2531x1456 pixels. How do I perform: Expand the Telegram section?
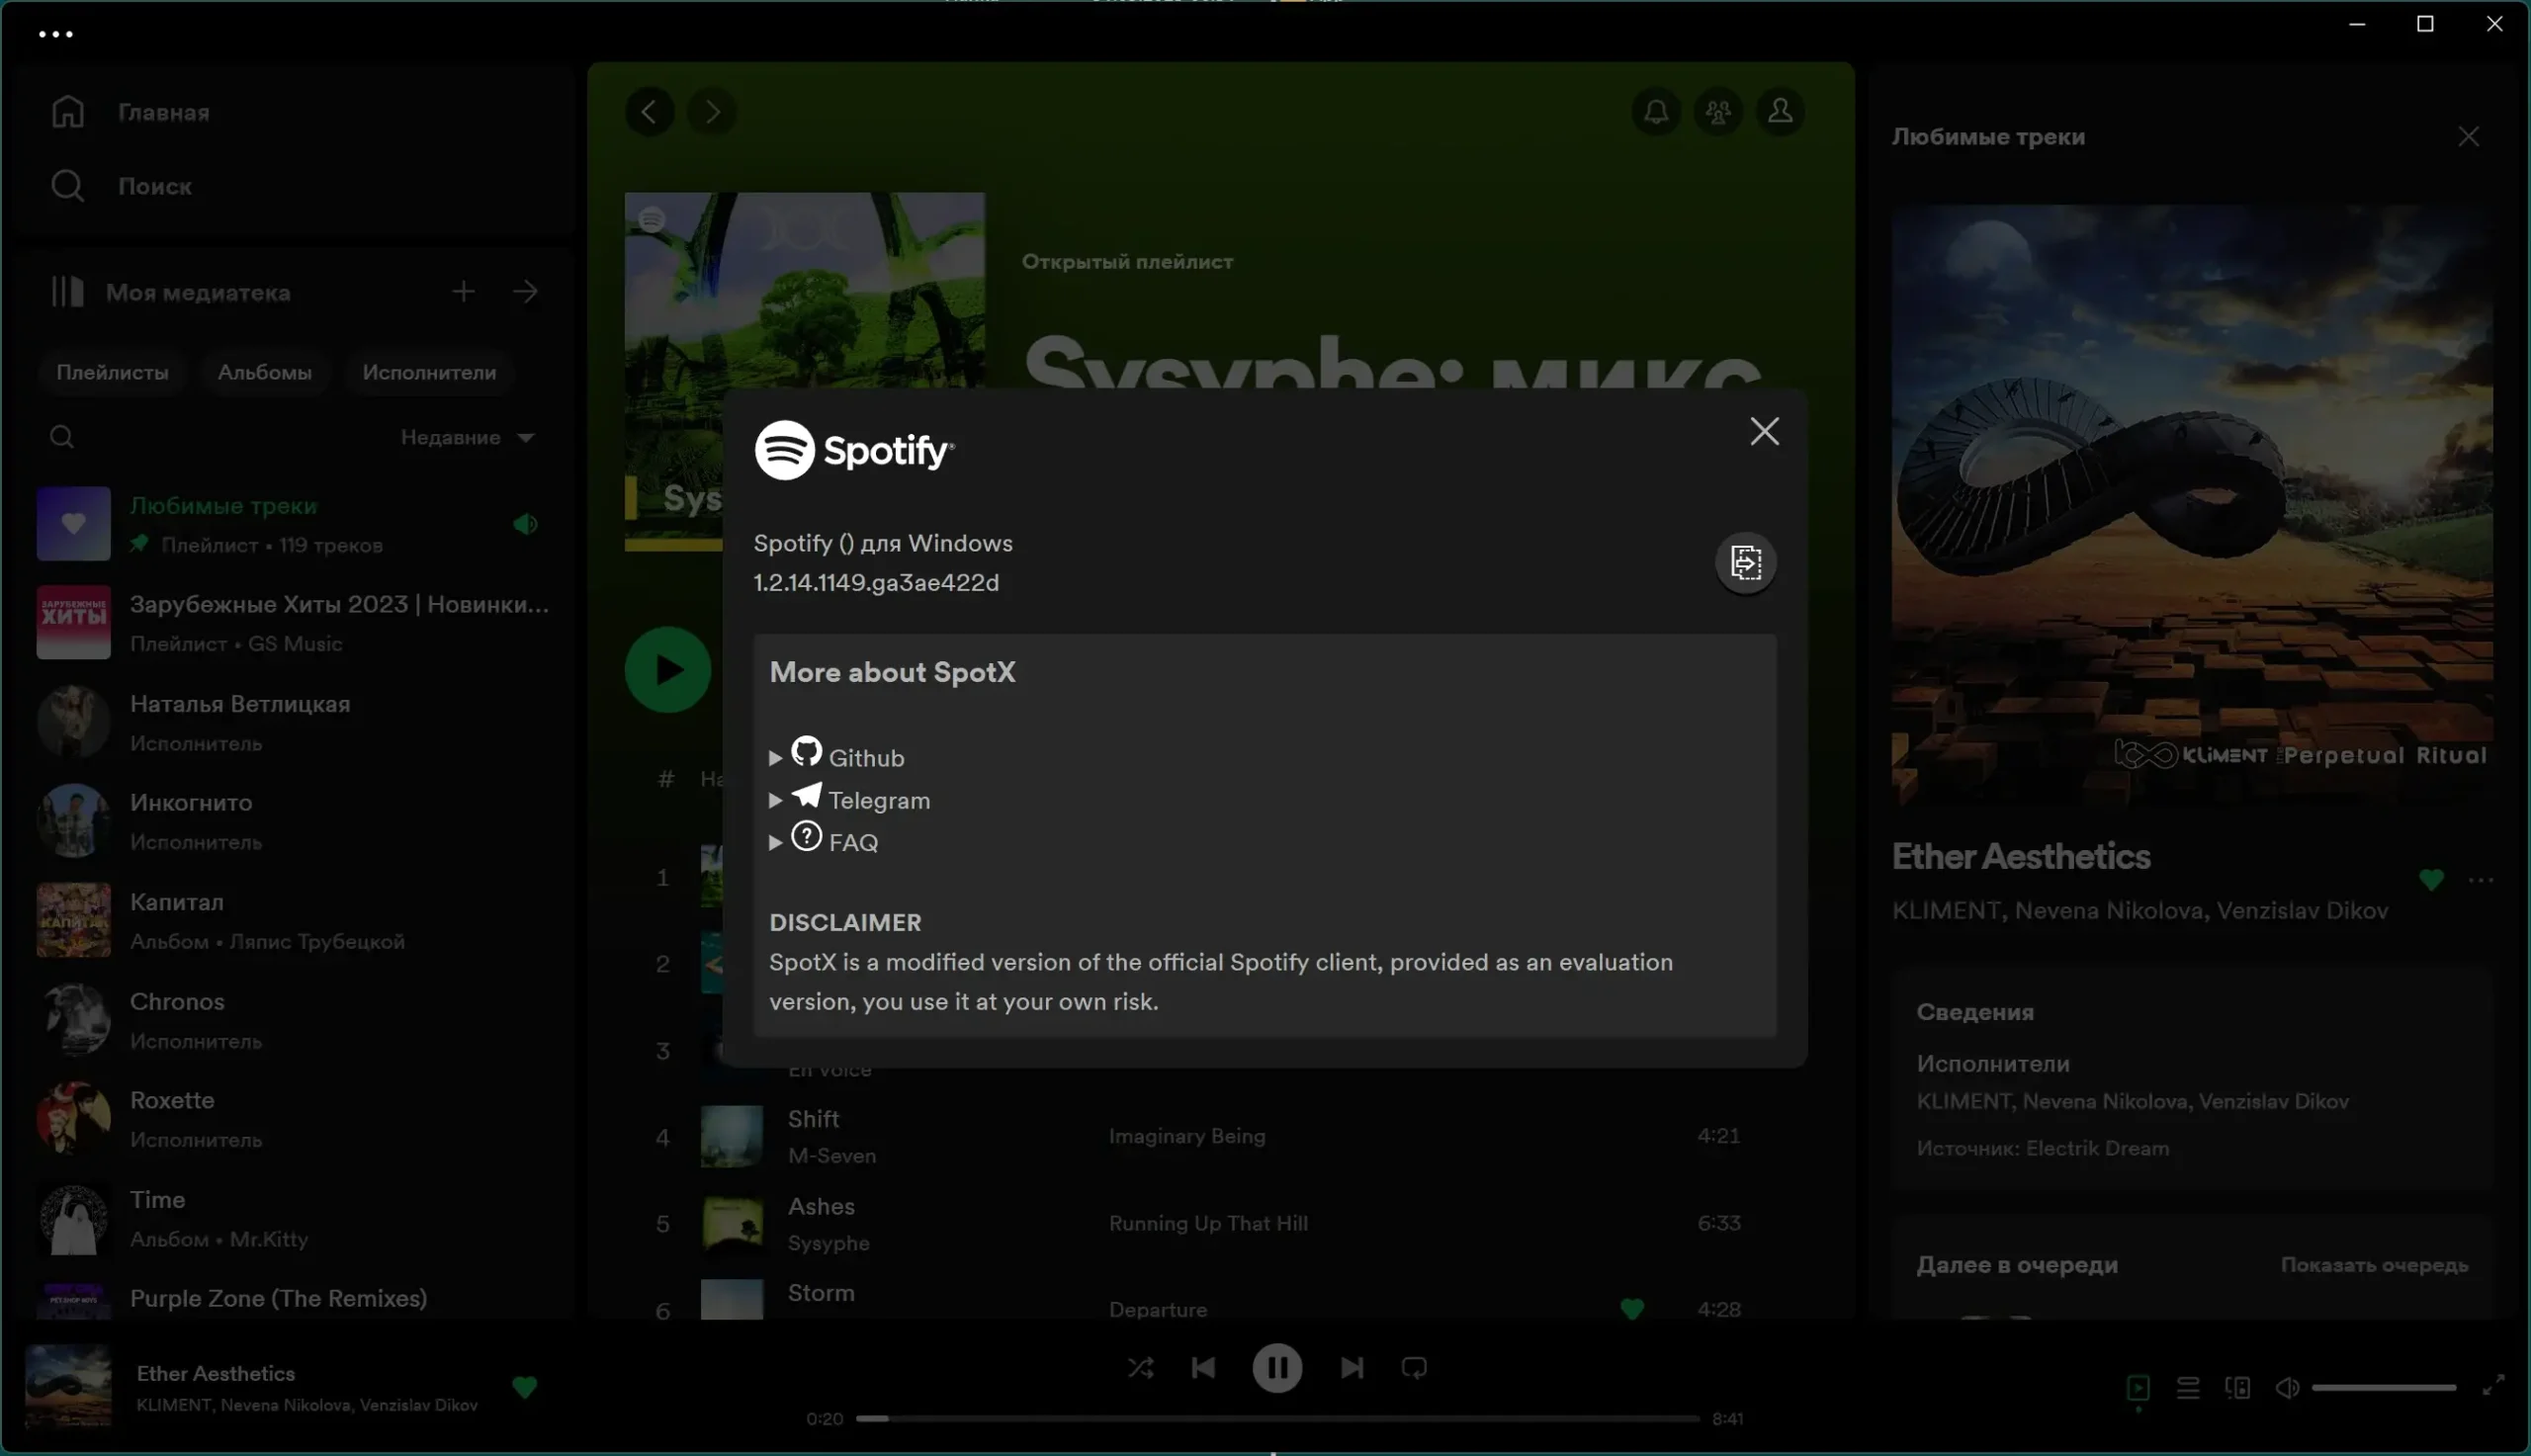[x=776, y=799]
